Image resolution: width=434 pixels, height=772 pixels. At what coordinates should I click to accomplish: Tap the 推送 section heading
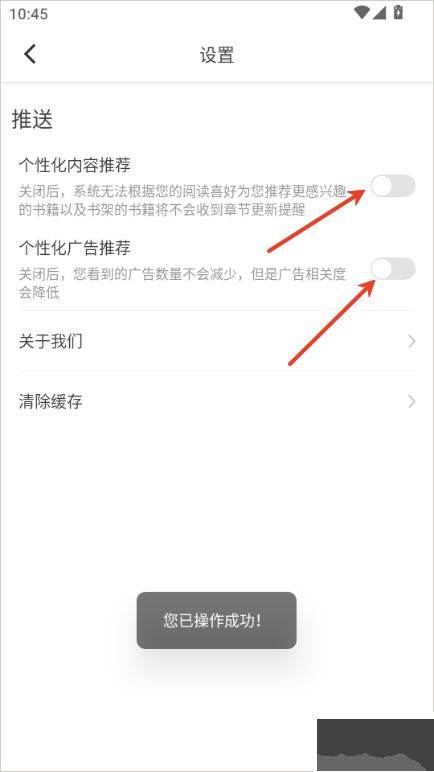pyautogui.click(x=32, y=120)
